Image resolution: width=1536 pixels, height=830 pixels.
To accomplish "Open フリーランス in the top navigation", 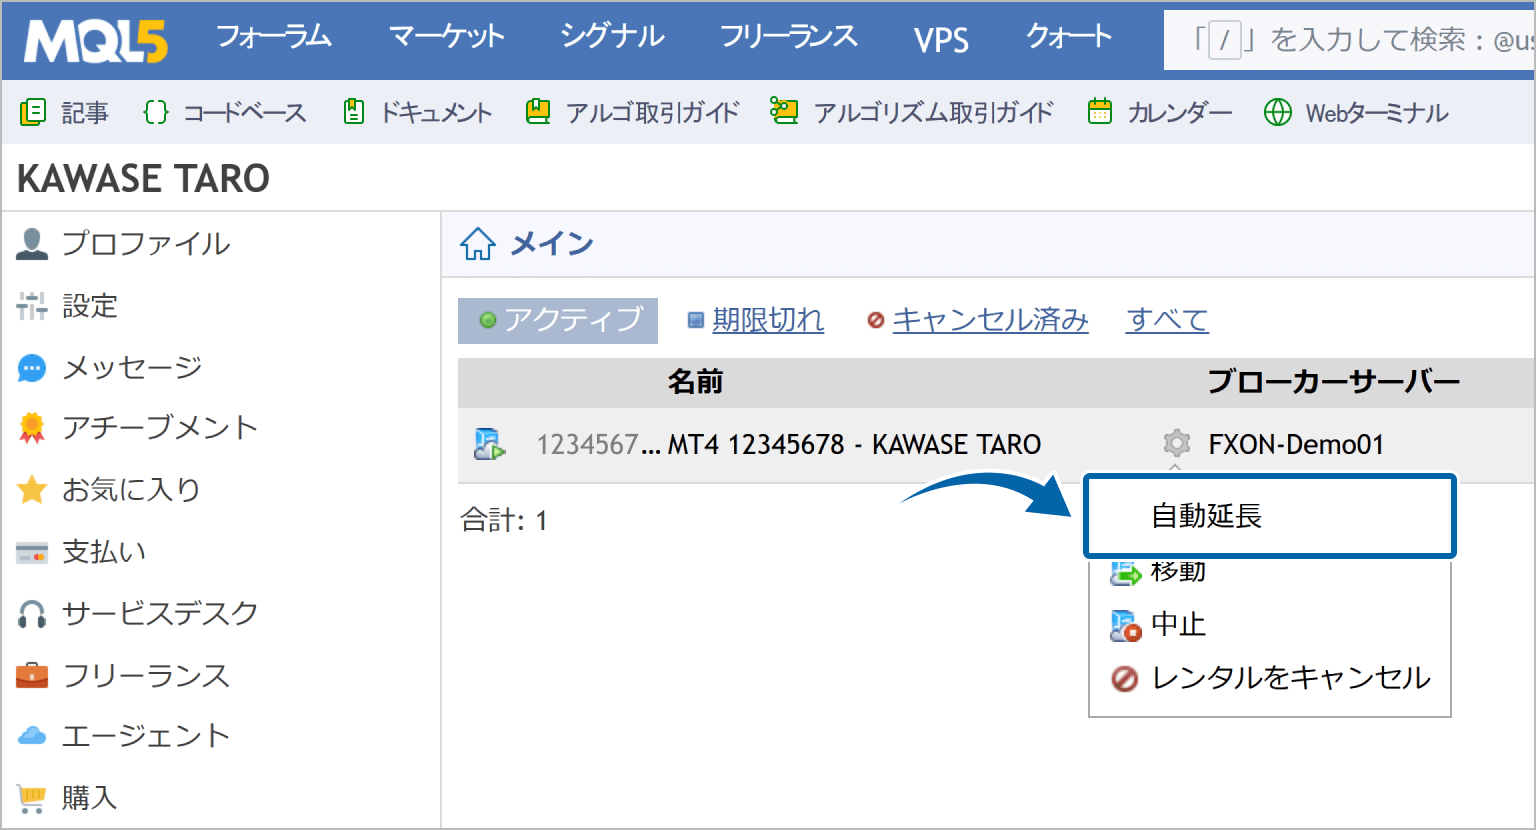I will pyautogui.click(x=789, y=37).
